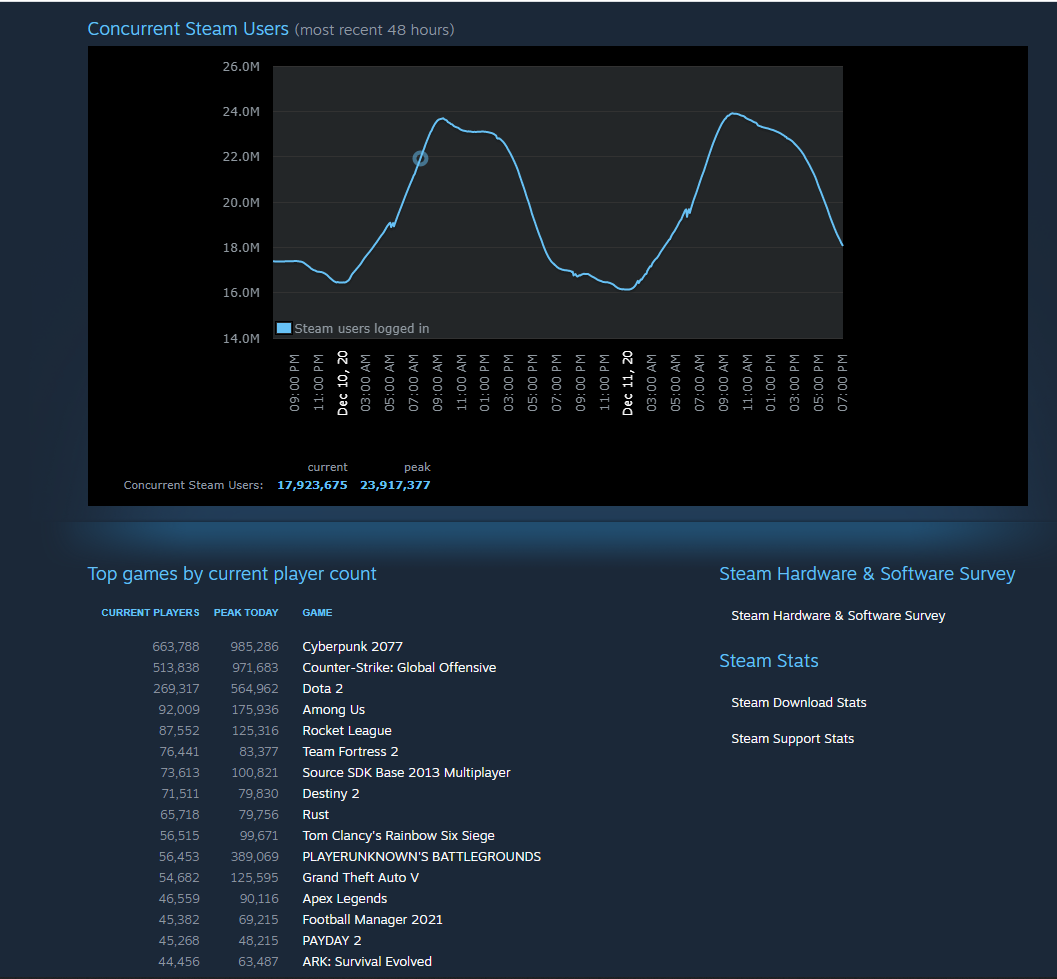Open Team Fortress 2 link

tap(351, 752)
